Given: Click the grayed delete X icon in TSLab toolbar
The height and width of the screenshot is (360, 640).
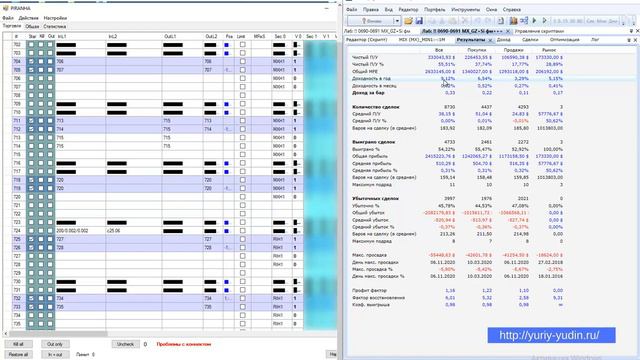Looking at the screenshot, I should click(x=465, y=21).
